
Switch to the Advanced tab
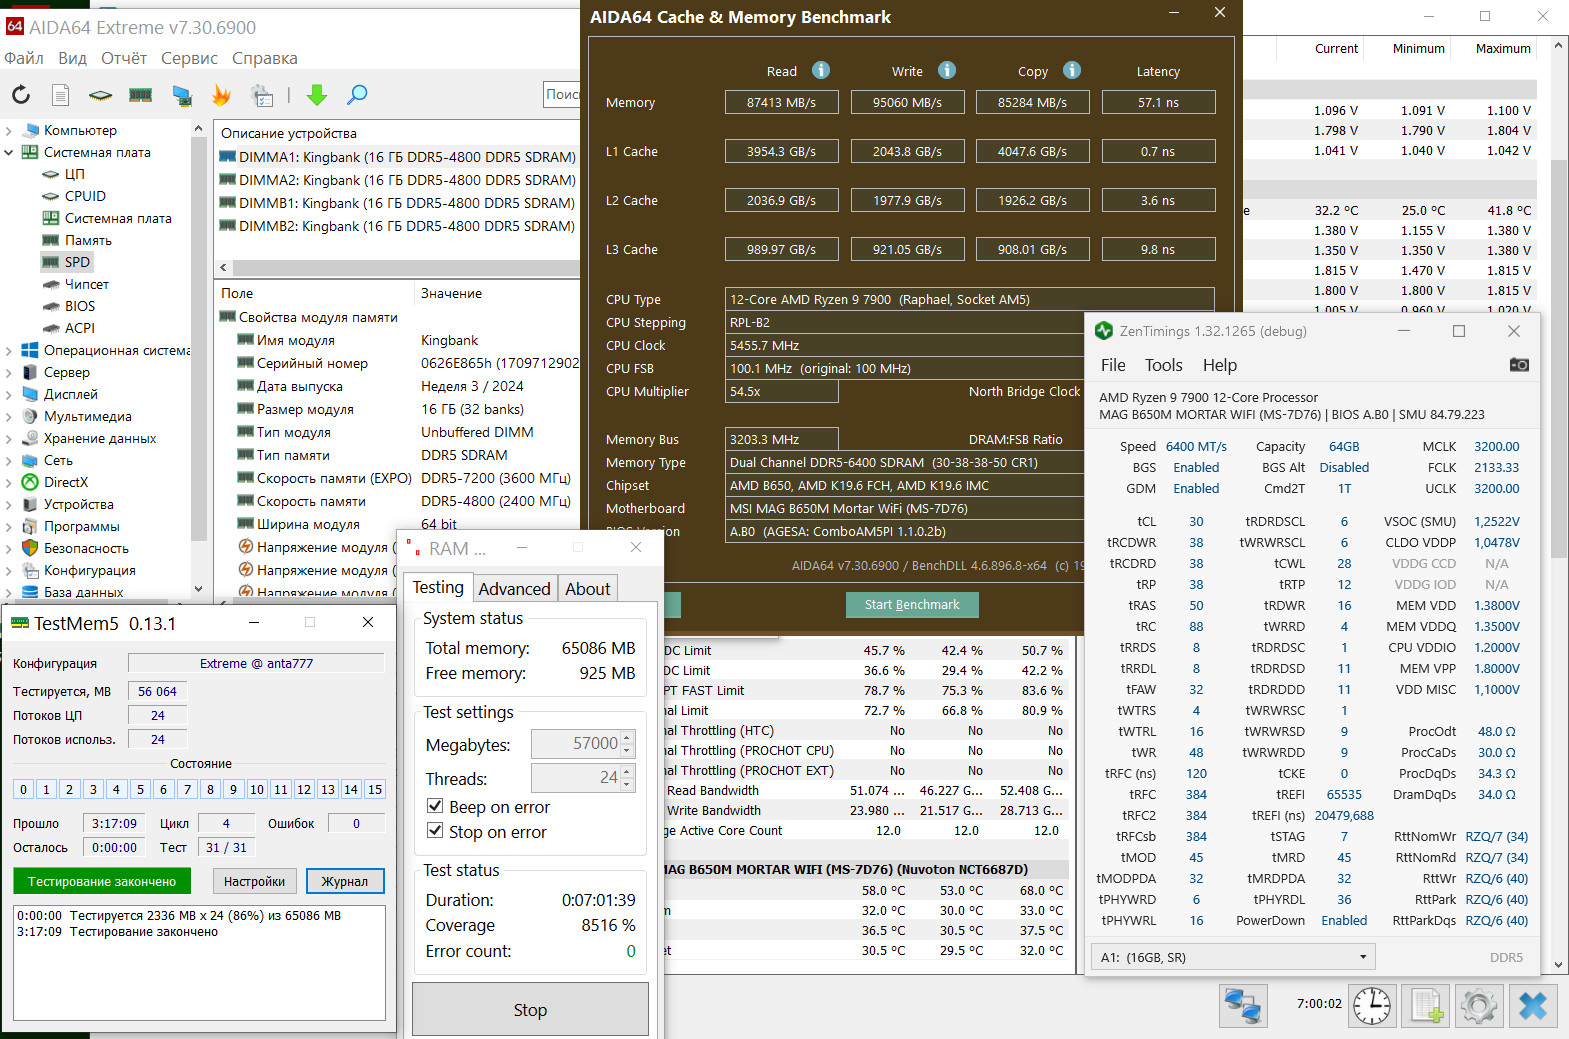click(514, 589)
